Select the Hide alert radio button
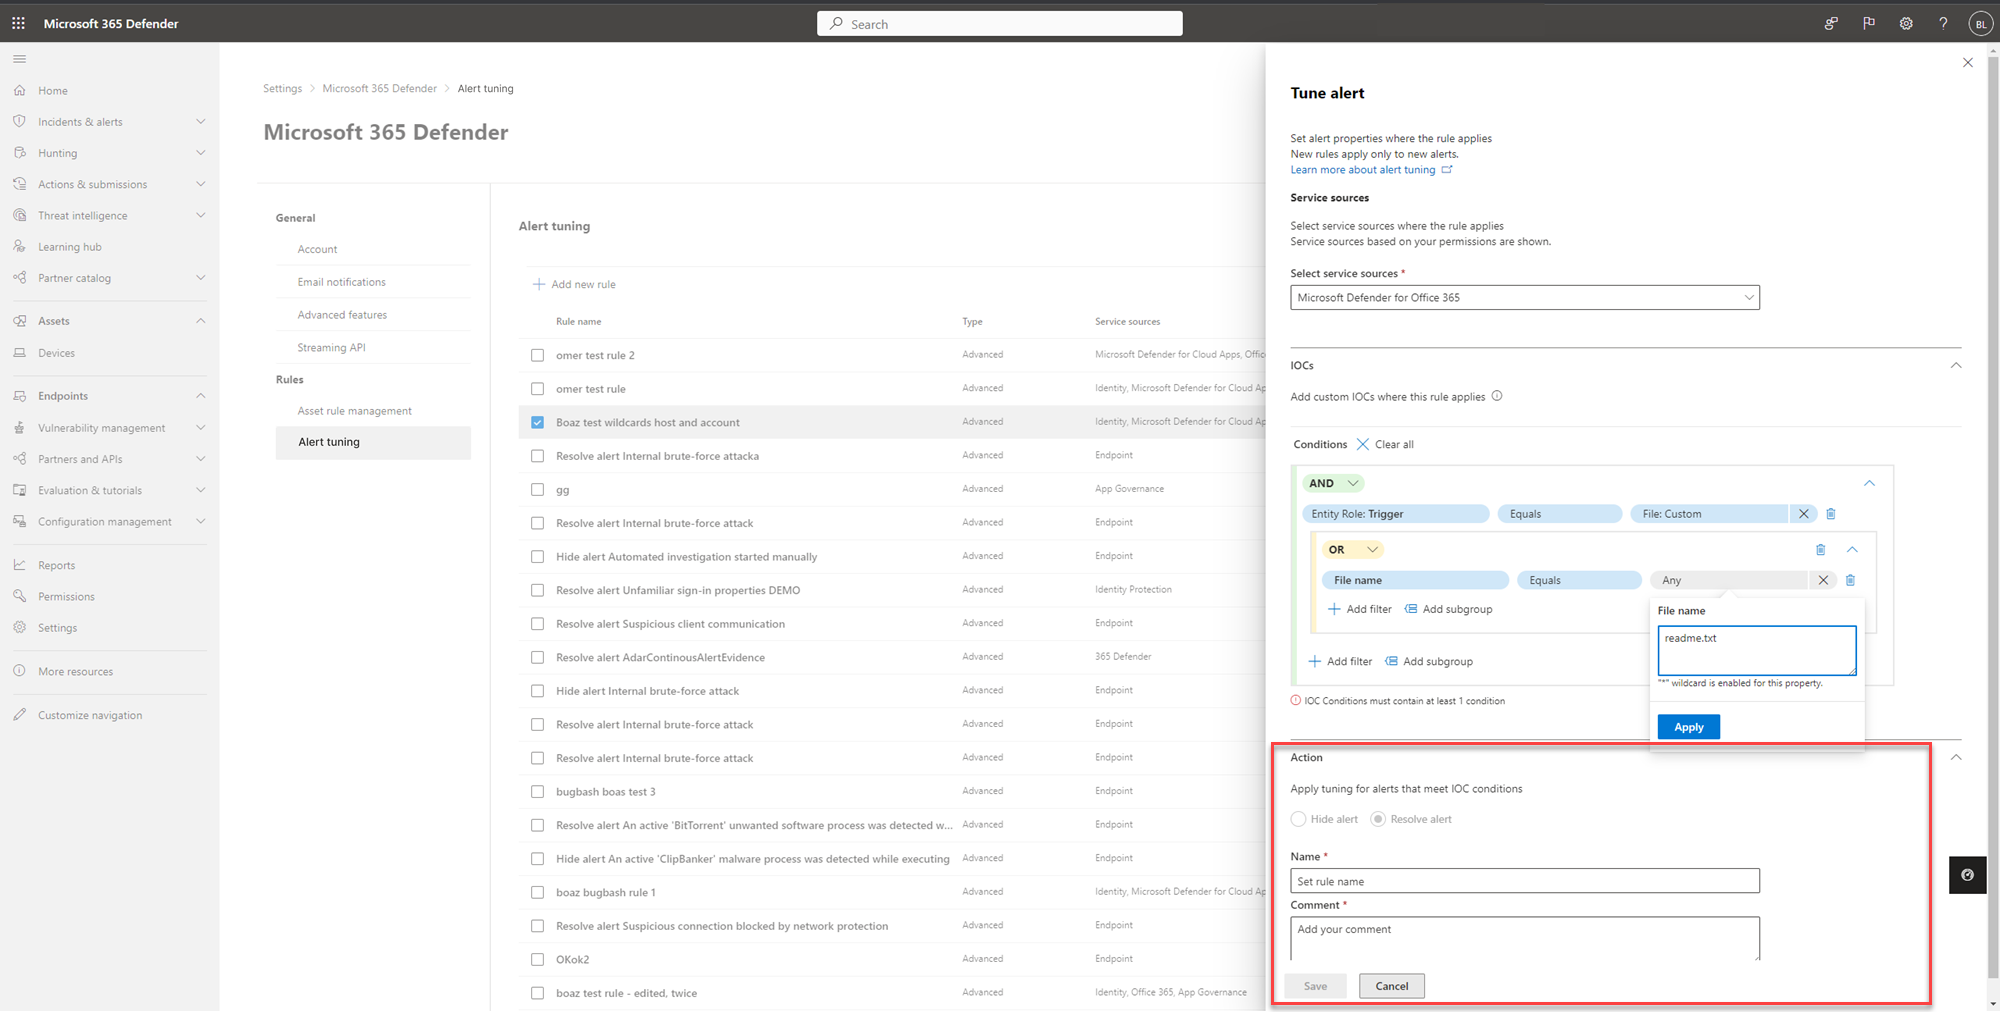The height and width of the screenshot is (1012, 2000). (1298, 819)
